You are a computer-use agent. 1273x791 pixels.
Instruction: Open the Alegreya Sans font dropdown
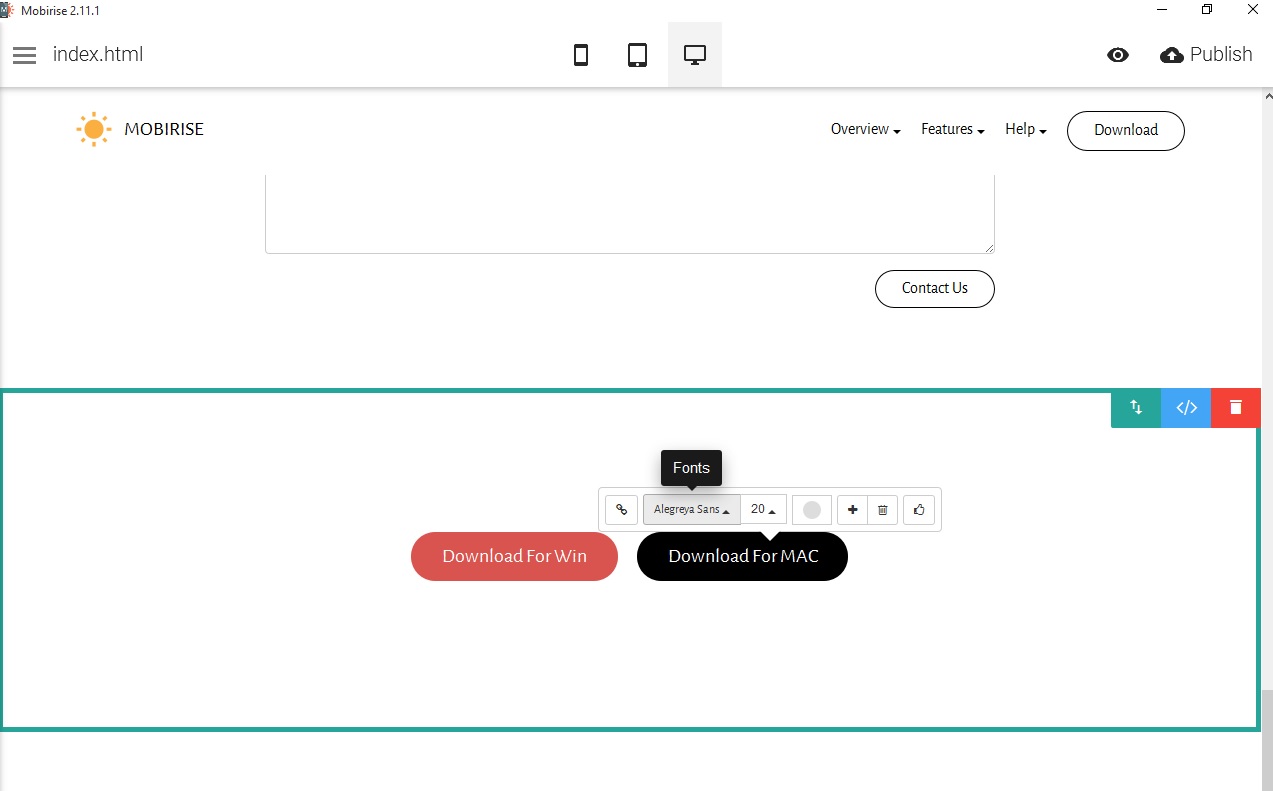coord(691,509)
